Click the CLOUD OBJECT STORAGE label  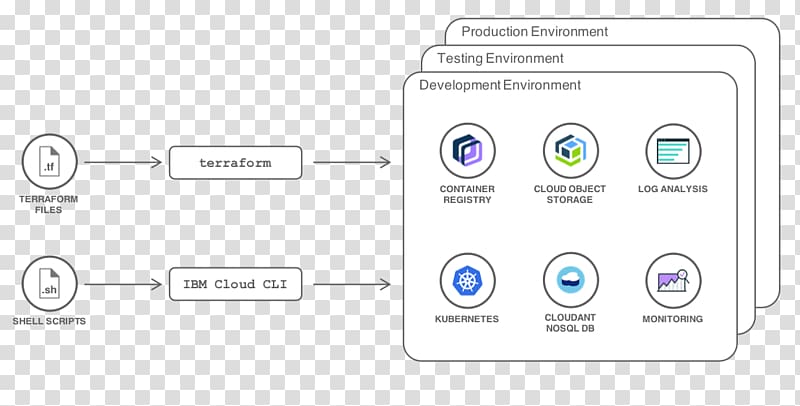(570, 194)
